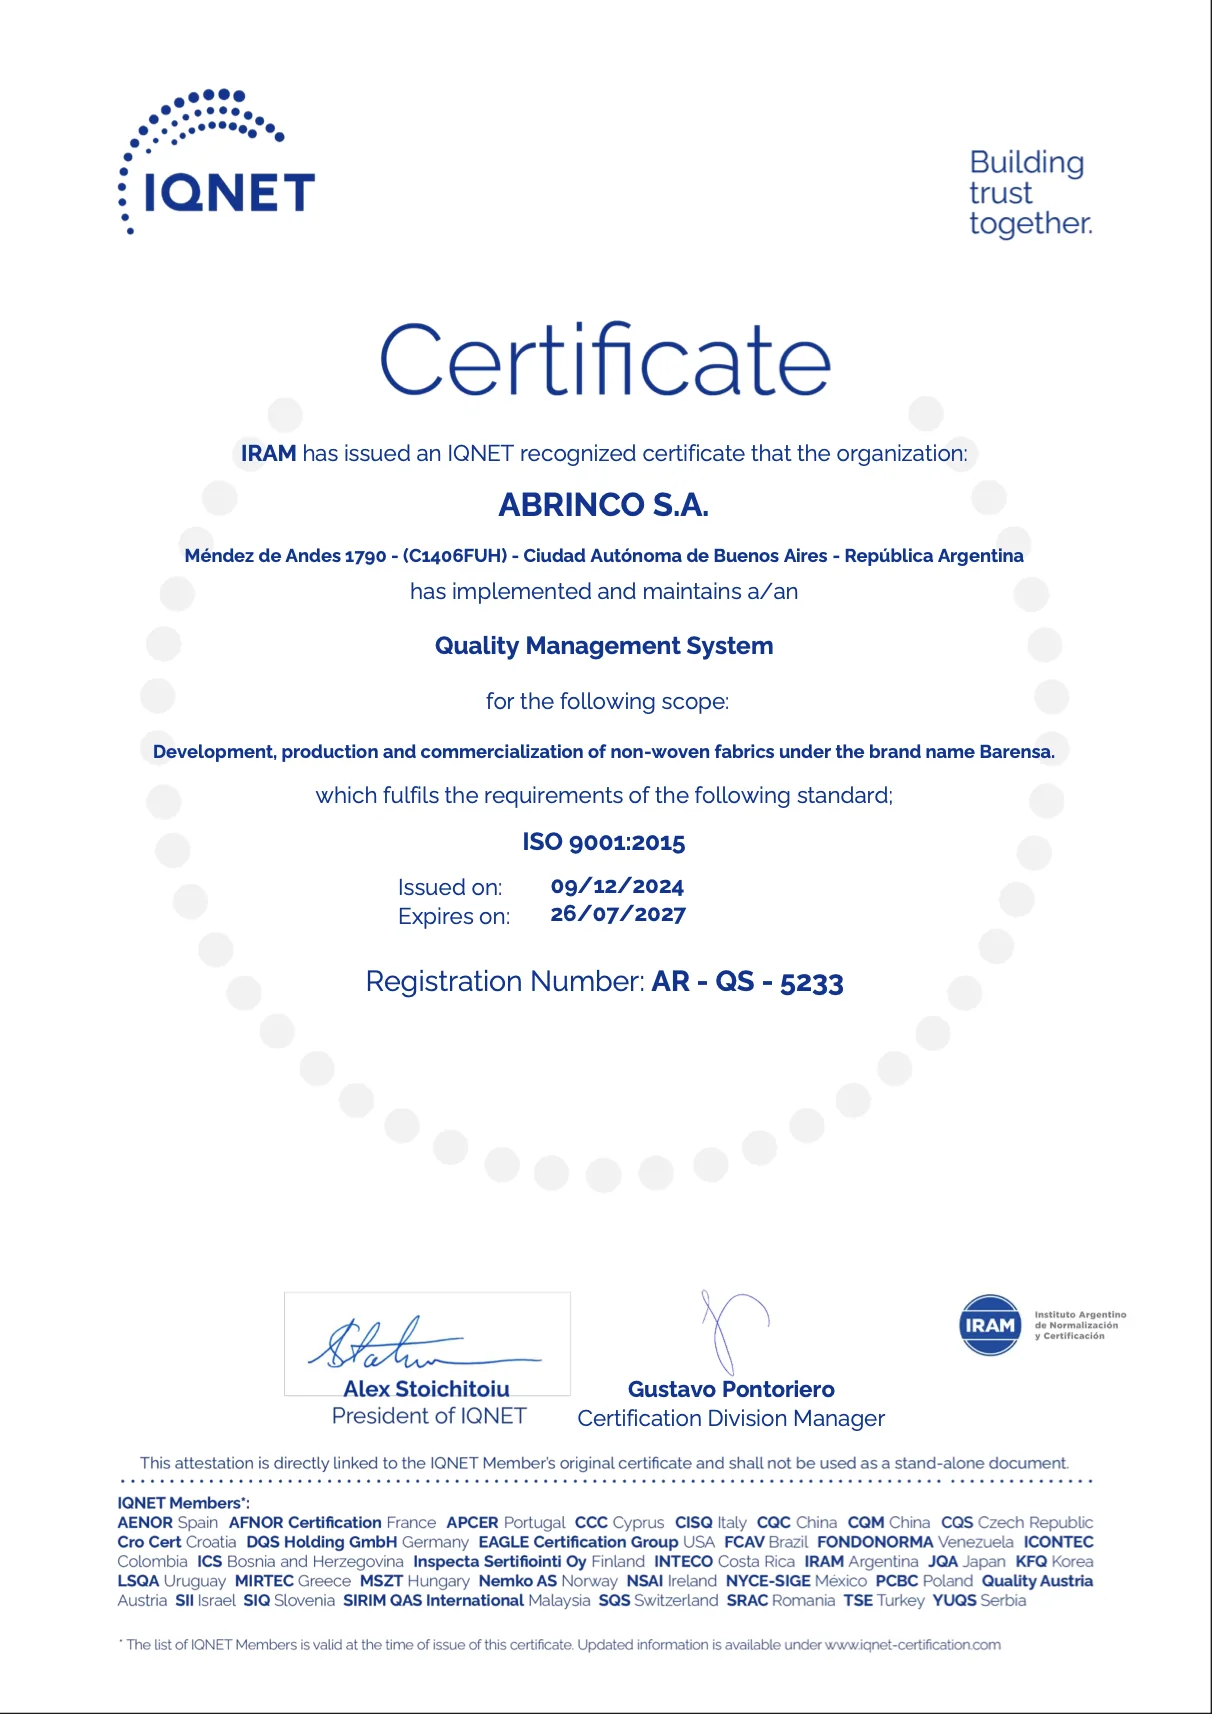The height and width of the screenshot is (1714, 1212).
Task: Click 'SIRIM QAS International' member entry
Action: pyautogui.click(x=433, y=1601)
